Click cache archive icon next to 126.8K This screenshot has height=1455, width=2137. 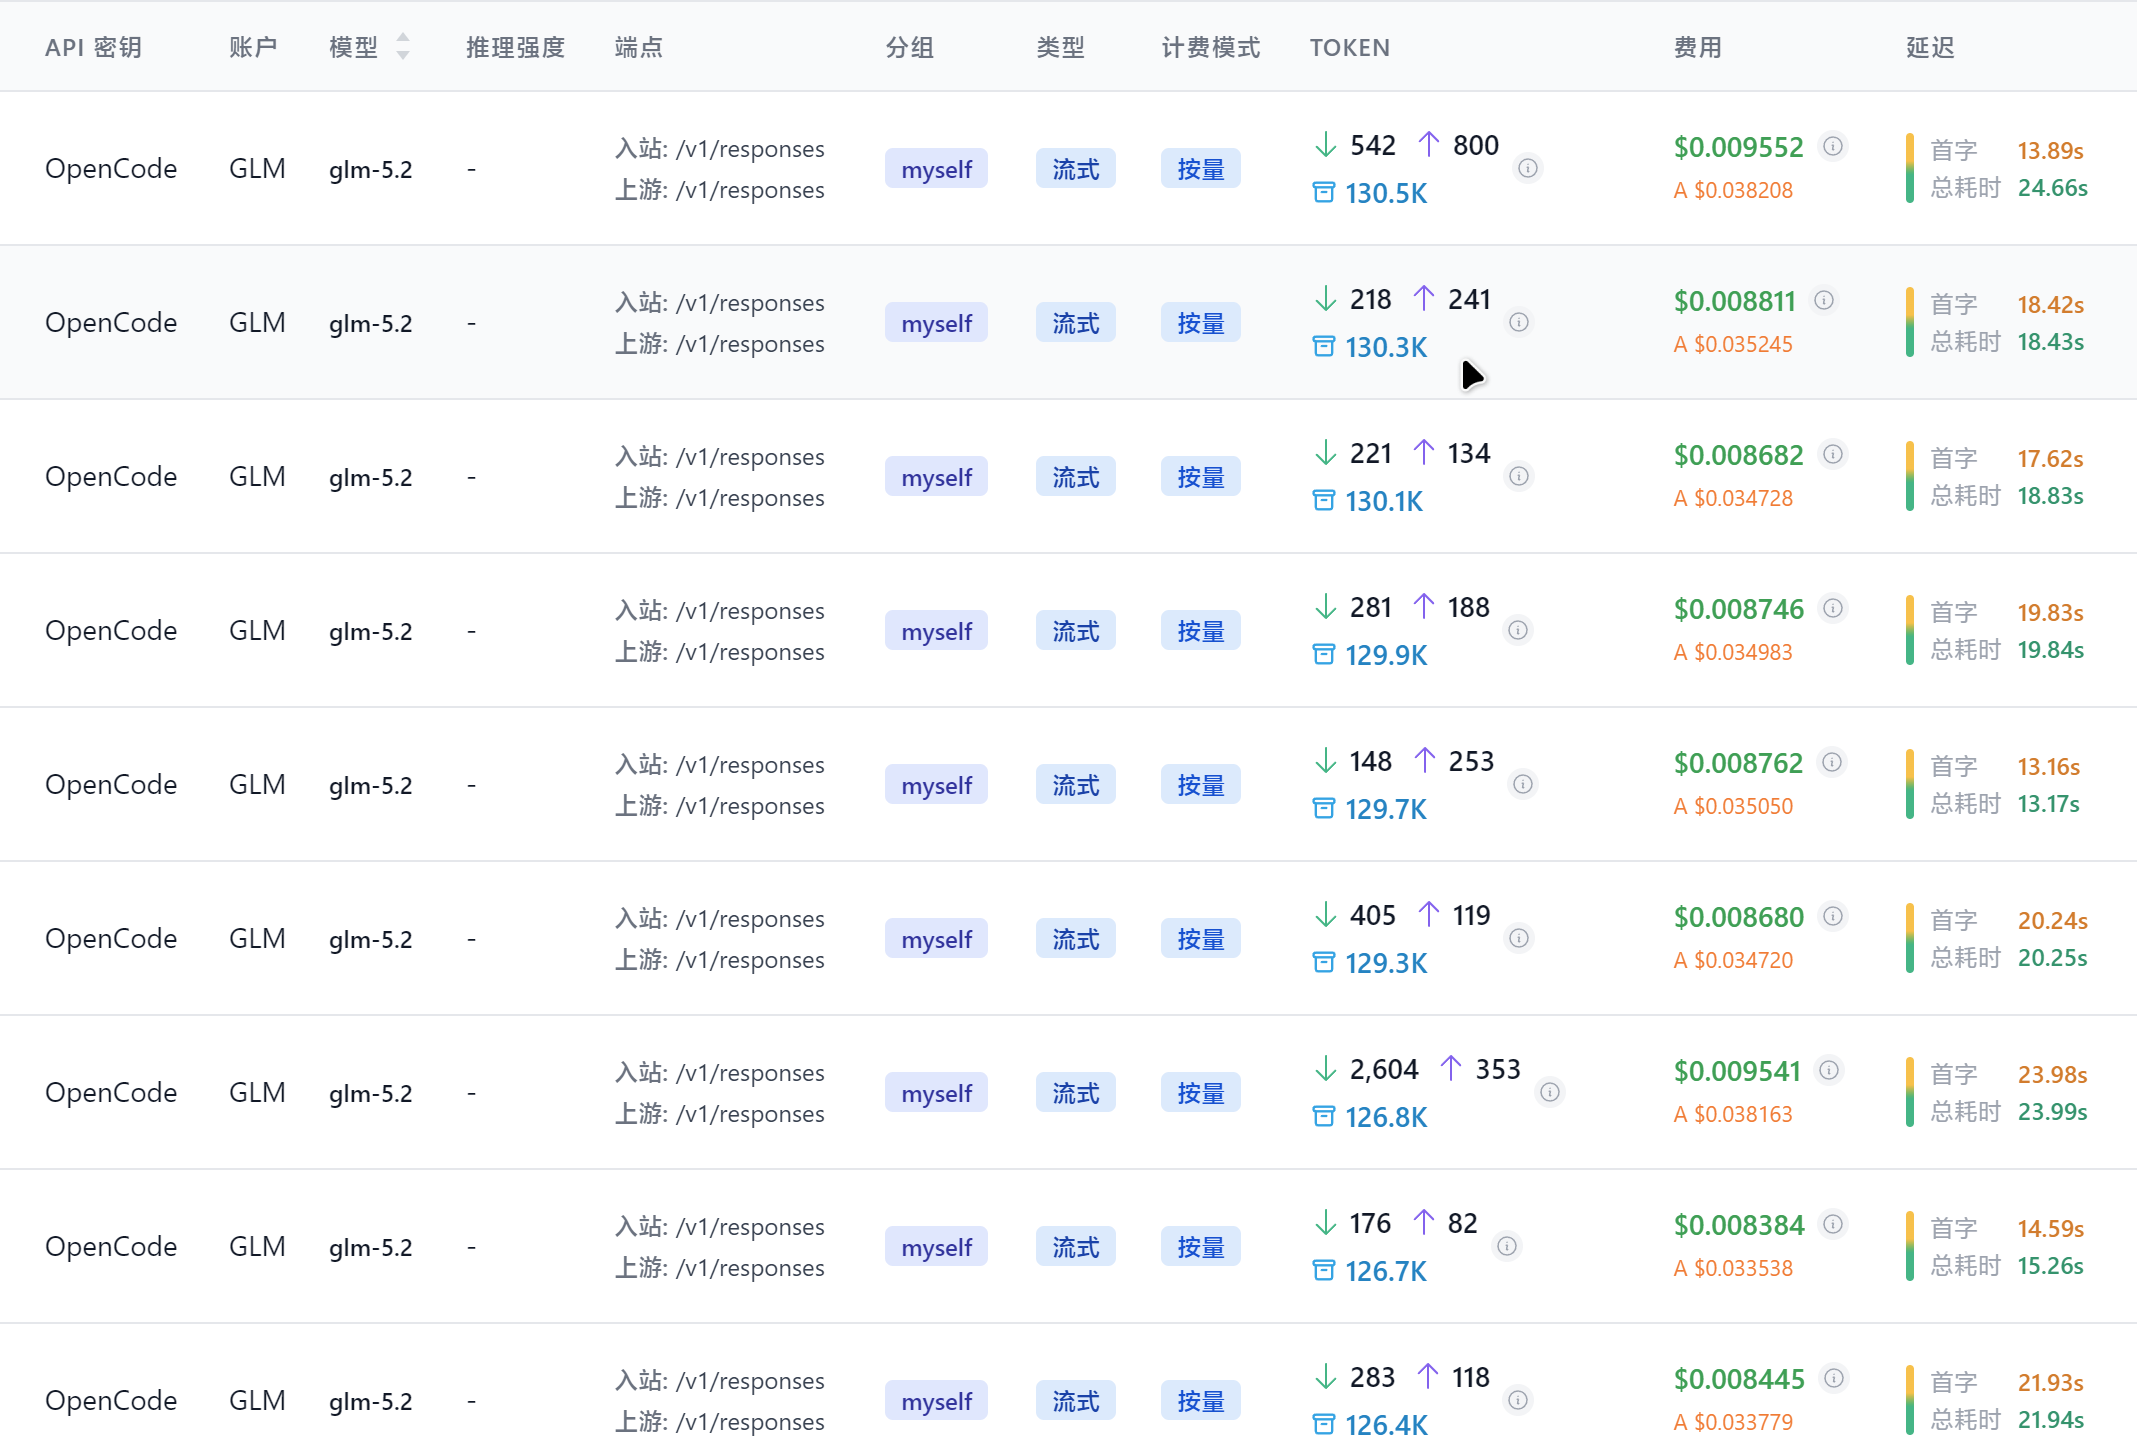(x=1323, y=1116)
